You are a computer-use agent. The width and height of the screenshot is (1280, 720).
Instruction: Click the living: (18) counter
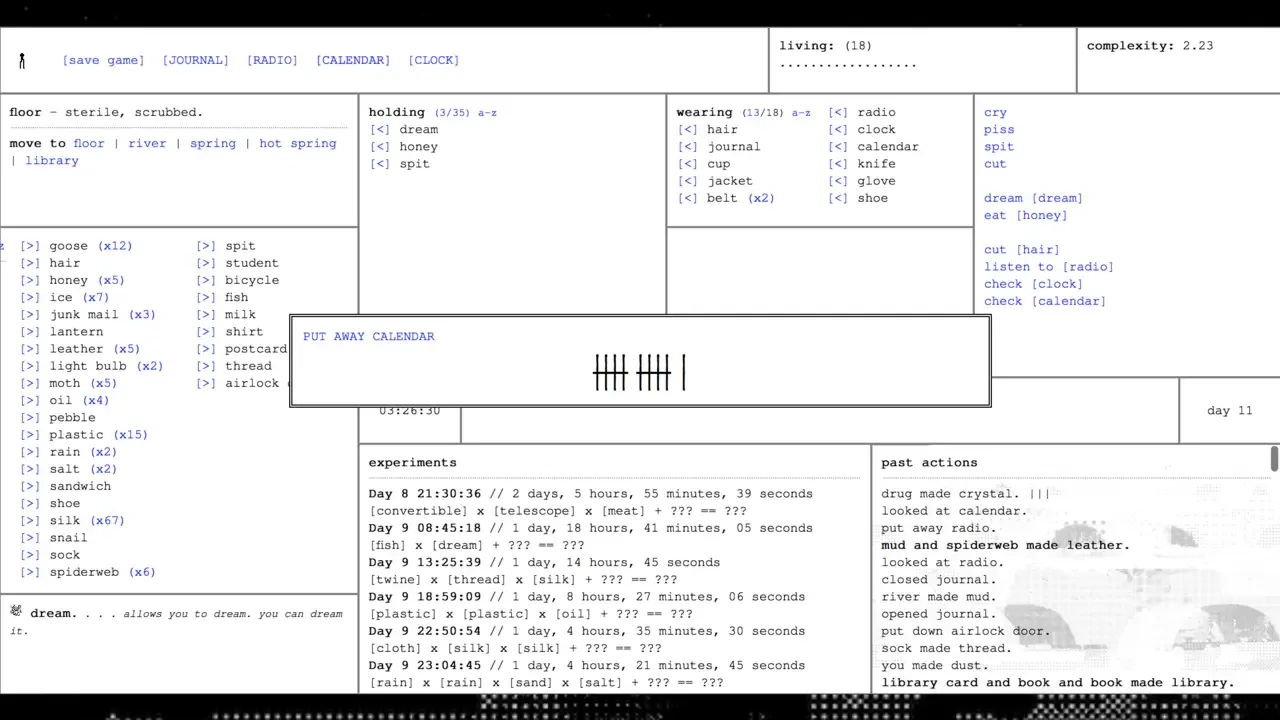[826, 46]
